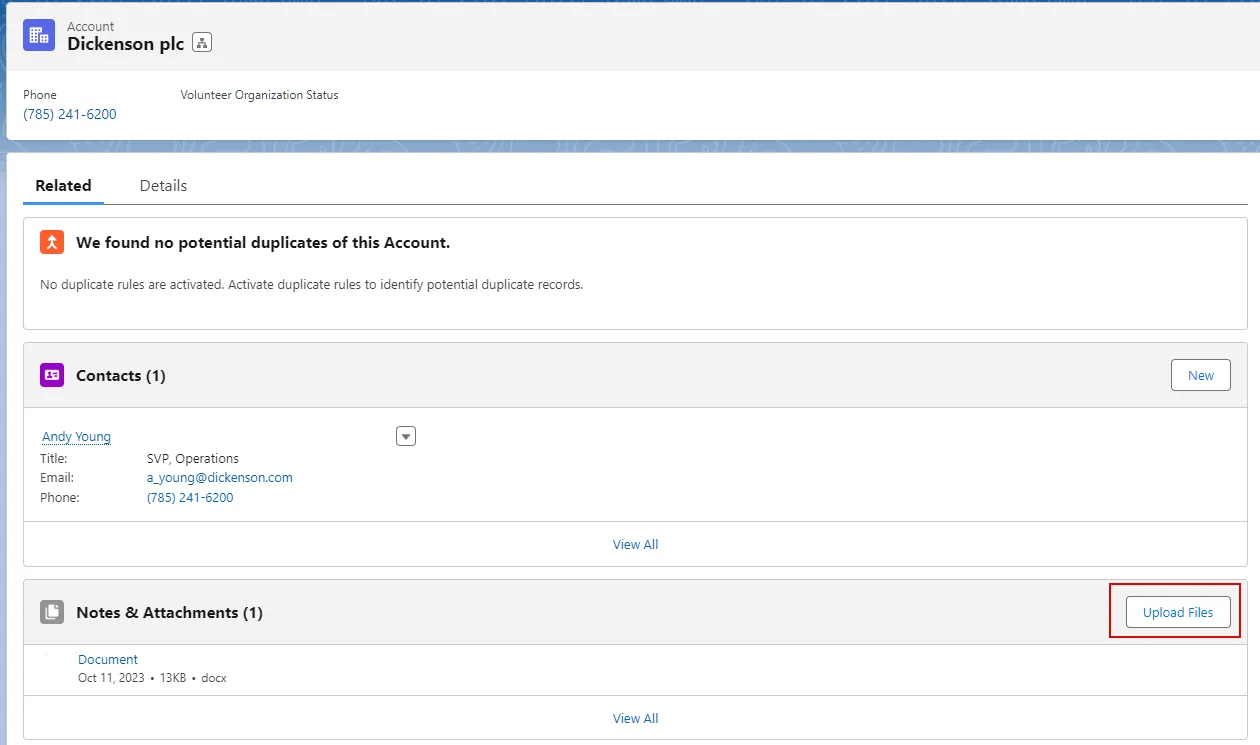Click the Notes & Attachments file icon
This screenshot has height=745, width=1260.
pos(51,611)
